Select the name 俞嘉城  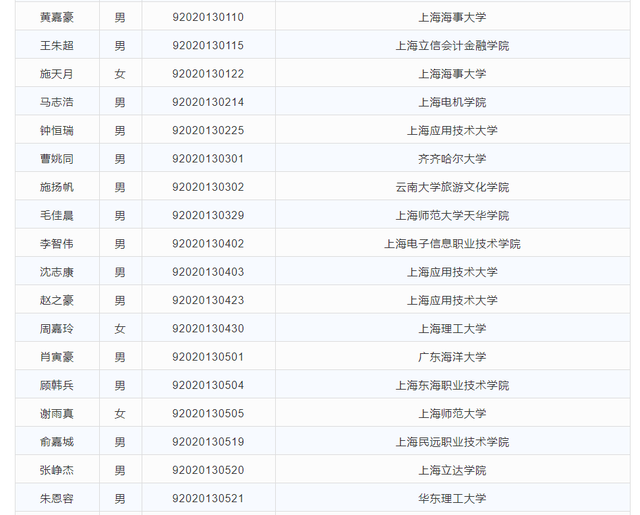point(57,442)
